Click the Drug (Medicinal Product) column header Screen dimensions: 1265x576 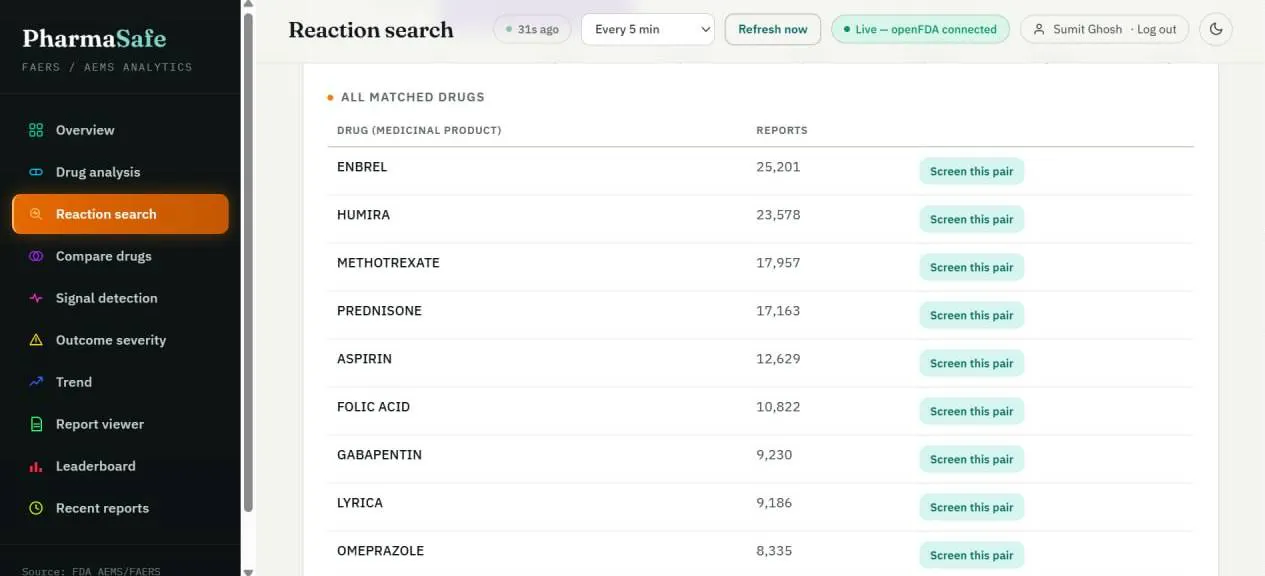(x=419, y=131)
